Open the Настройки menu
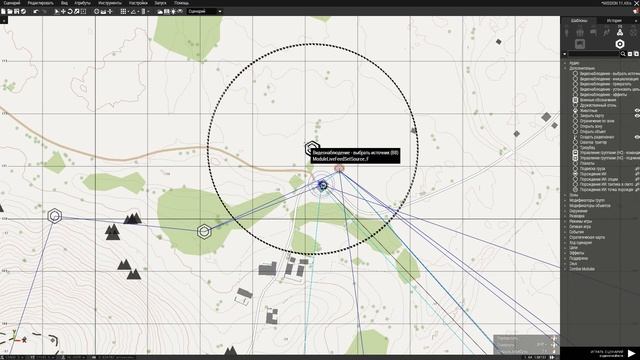The height and width of the screenshot is (360, 640). pyautogui.click(x=138, y=3)
